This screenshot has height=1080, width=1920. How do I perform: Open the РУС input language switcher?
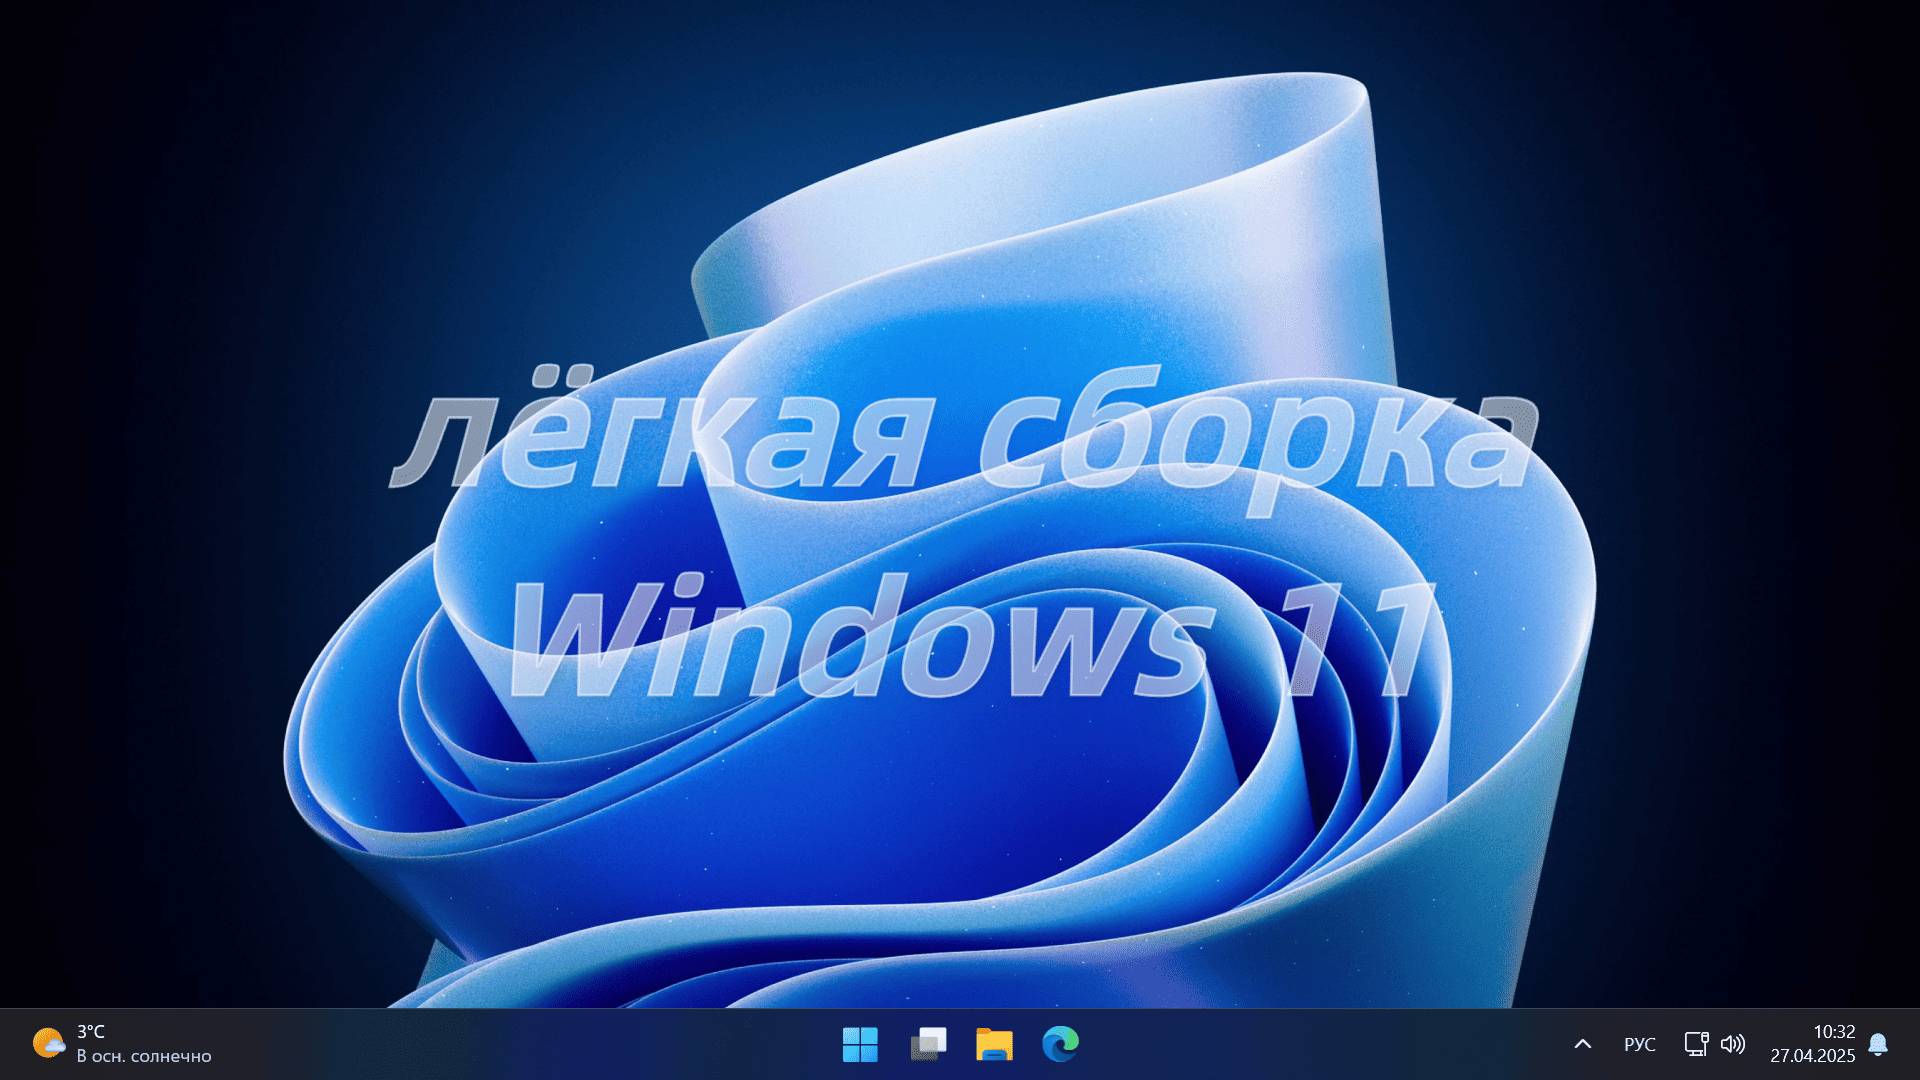pos(1639,1044)
